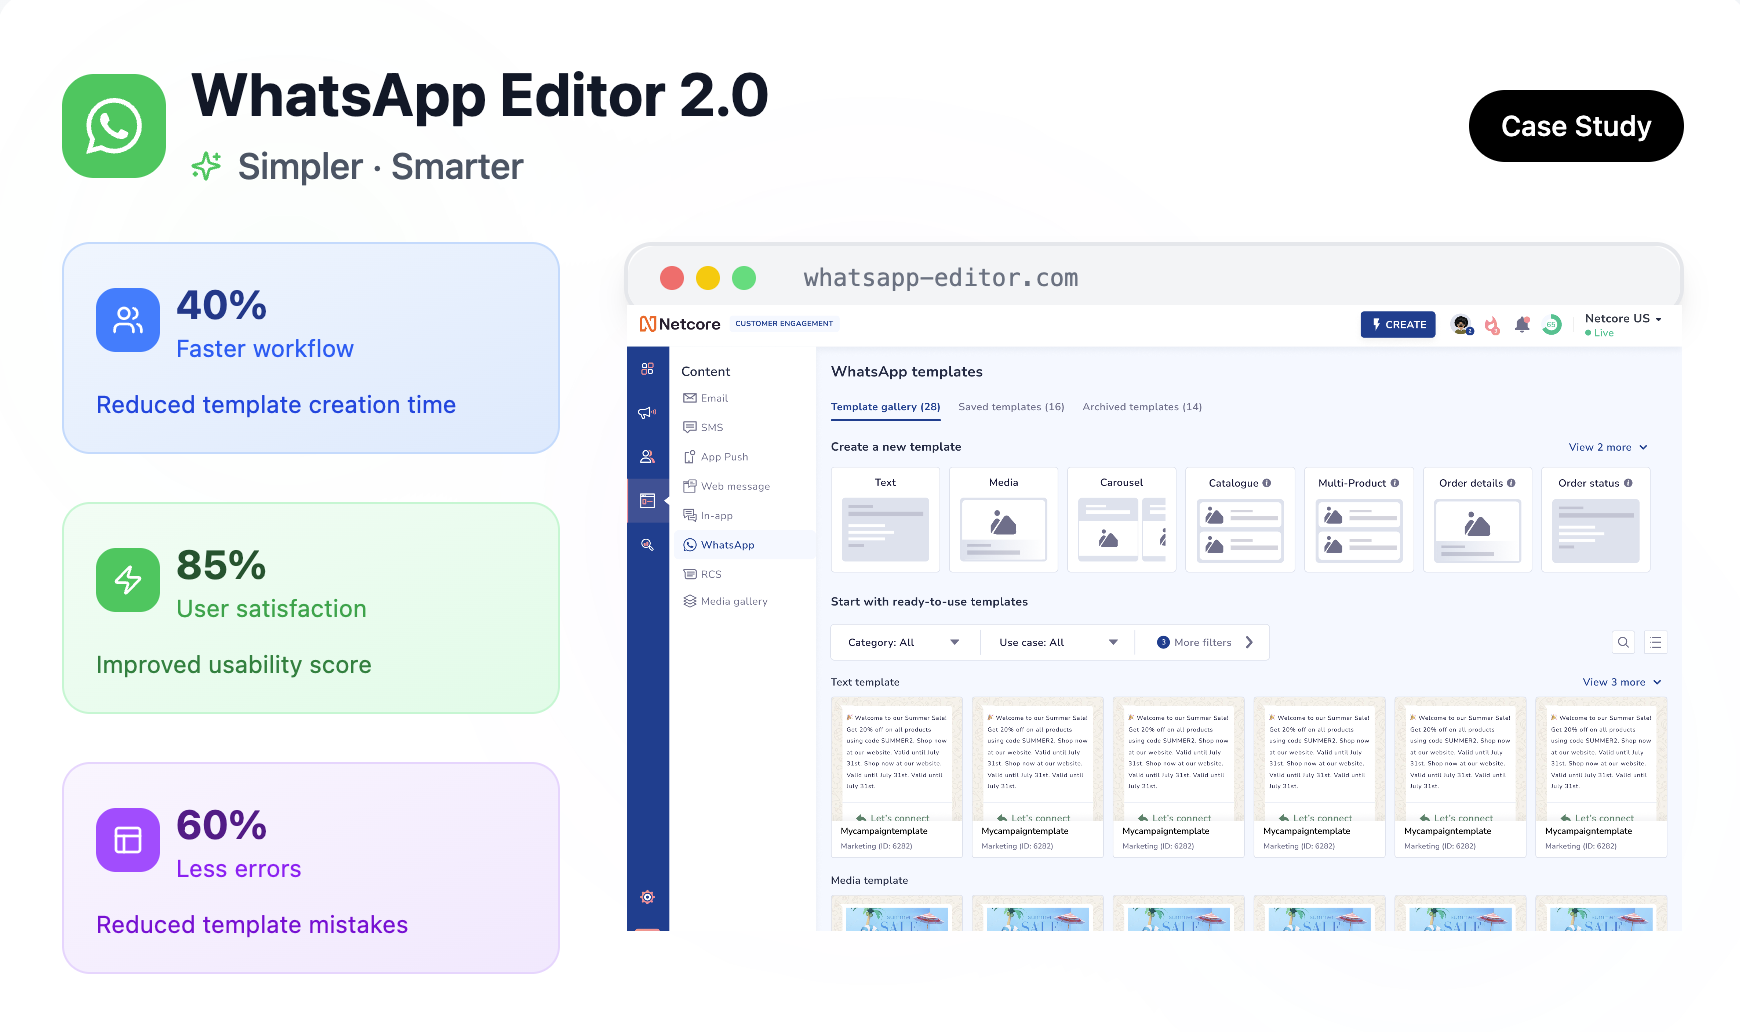This screenshot has height=1032, width=1740.
Task: Choose the Text template type card
Action: 885,520
